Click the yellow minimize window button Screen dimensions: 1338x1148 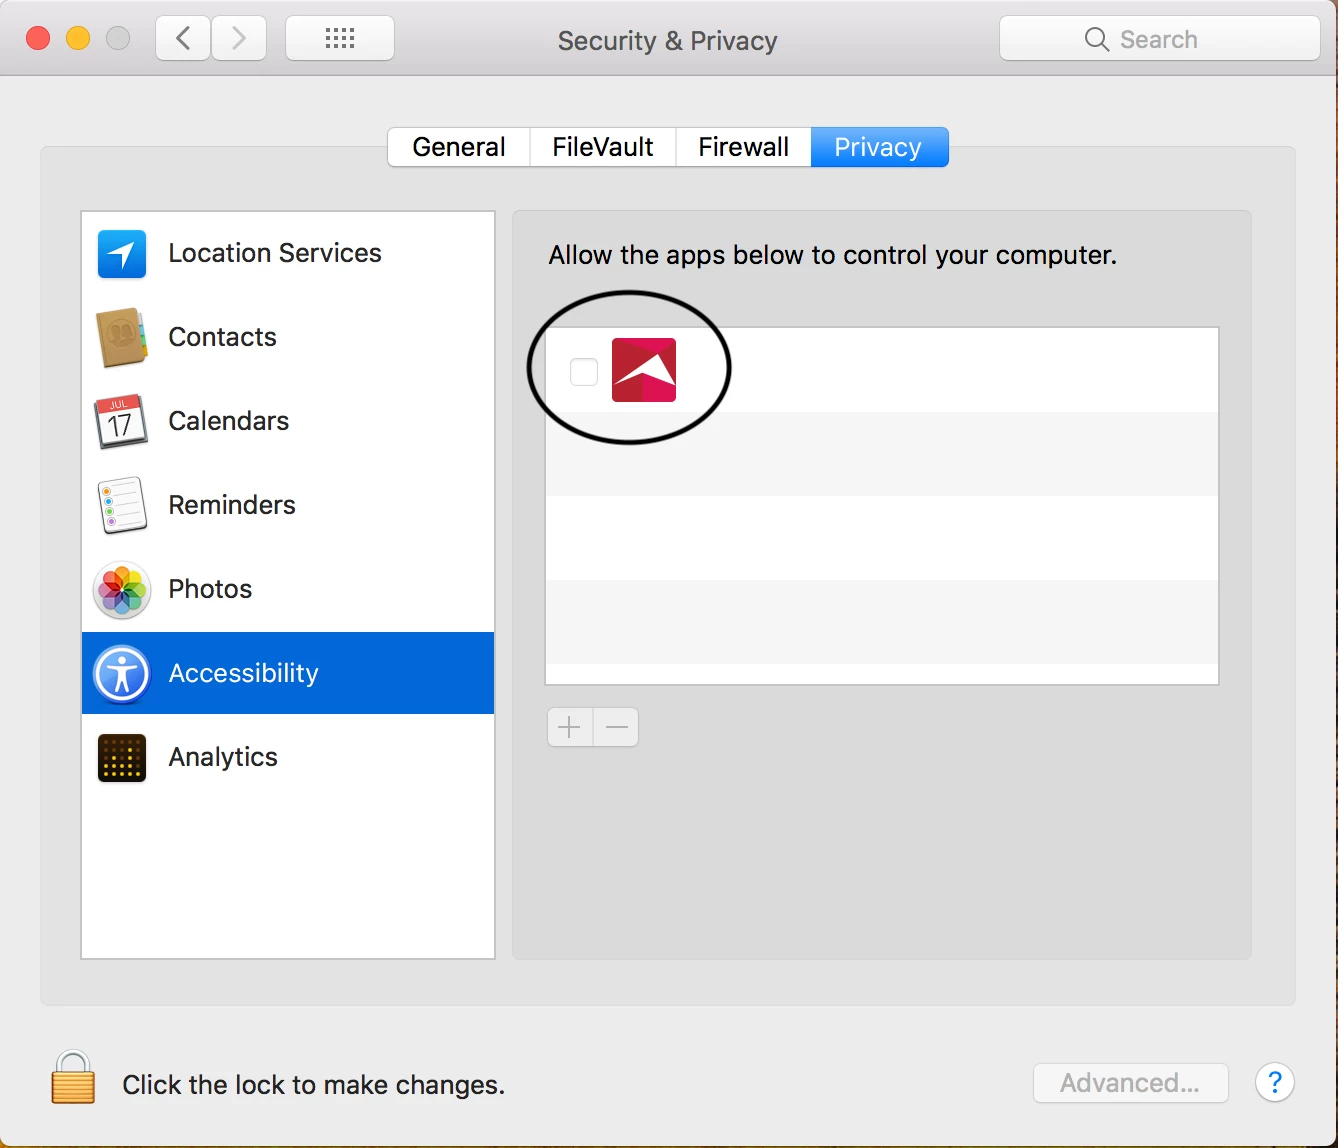78,39
